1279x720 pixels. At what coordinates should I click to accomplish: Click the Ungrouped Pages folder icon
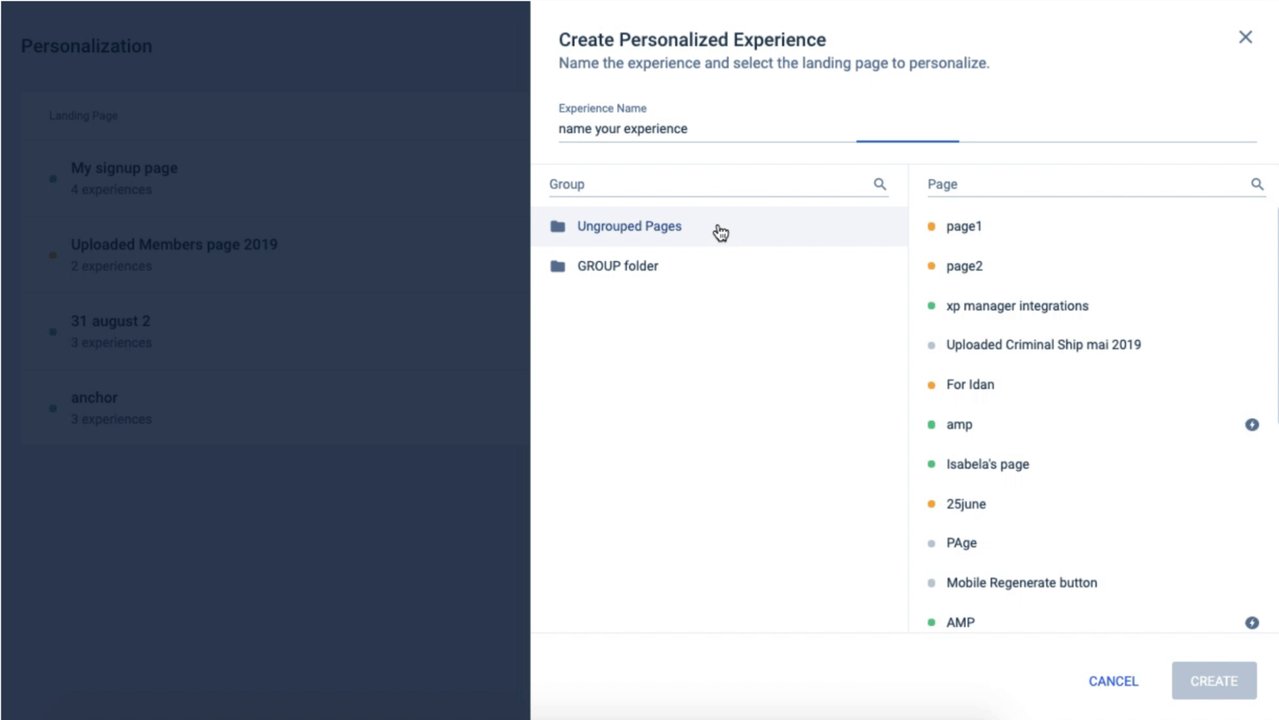pyautogui.click(x=558, y=227)
